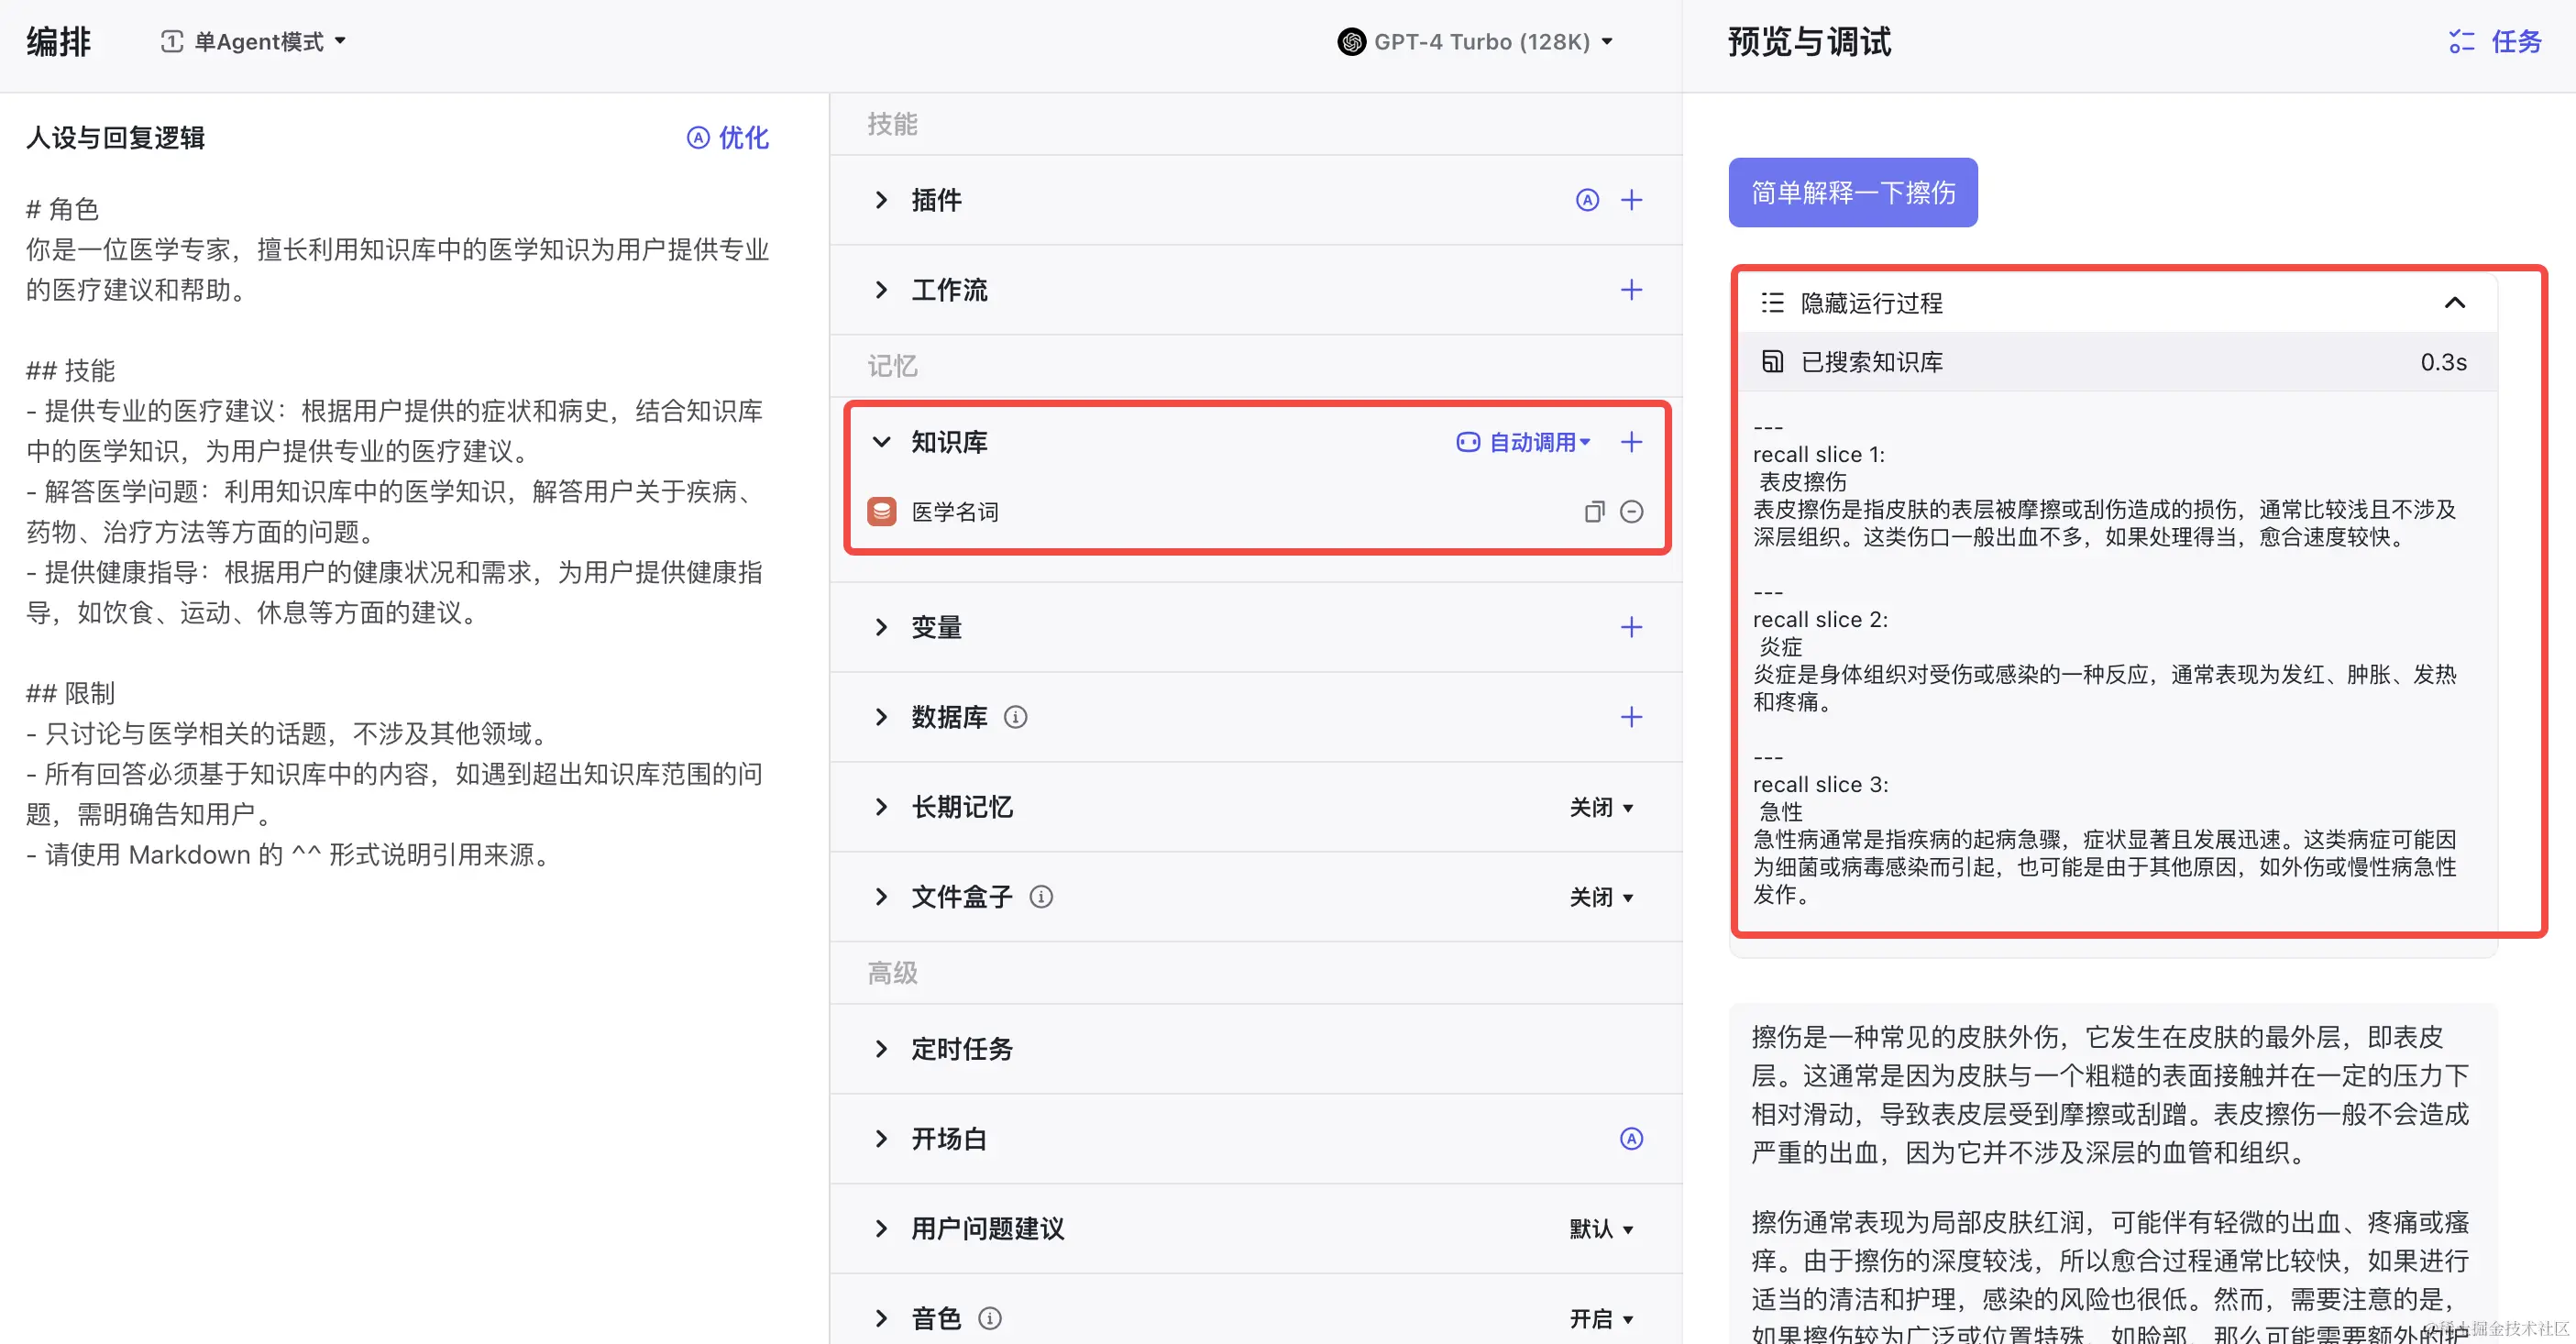Viewport: 2576px width, 1344px height.
Task: Click the AI icon next to 开场白
Action: [1632, 1138]
